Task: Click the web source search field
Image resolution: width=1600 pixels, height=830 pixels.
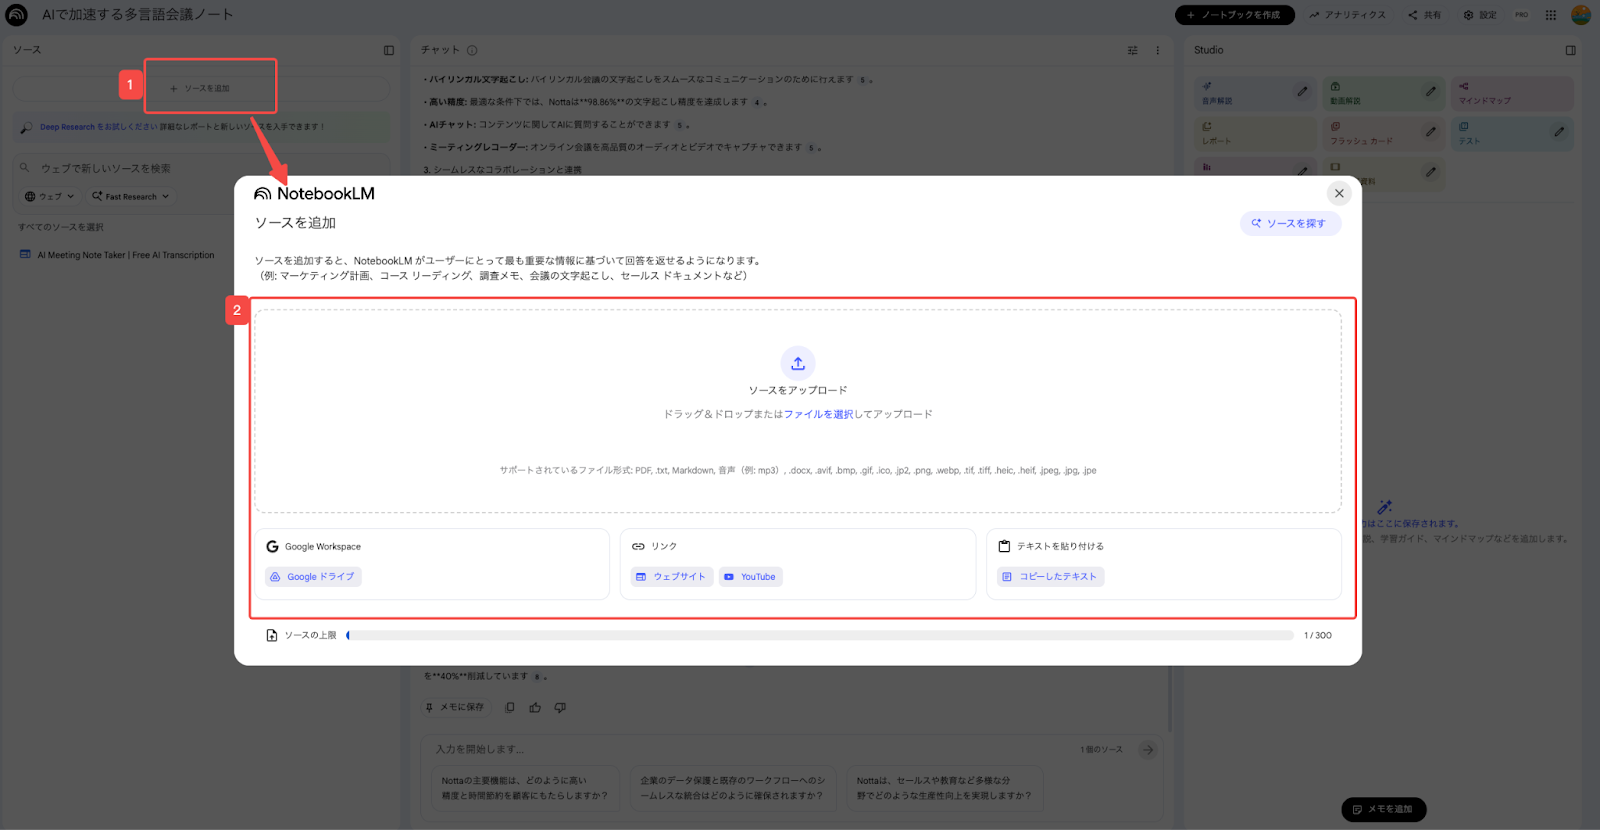Action: coord(200,168)
